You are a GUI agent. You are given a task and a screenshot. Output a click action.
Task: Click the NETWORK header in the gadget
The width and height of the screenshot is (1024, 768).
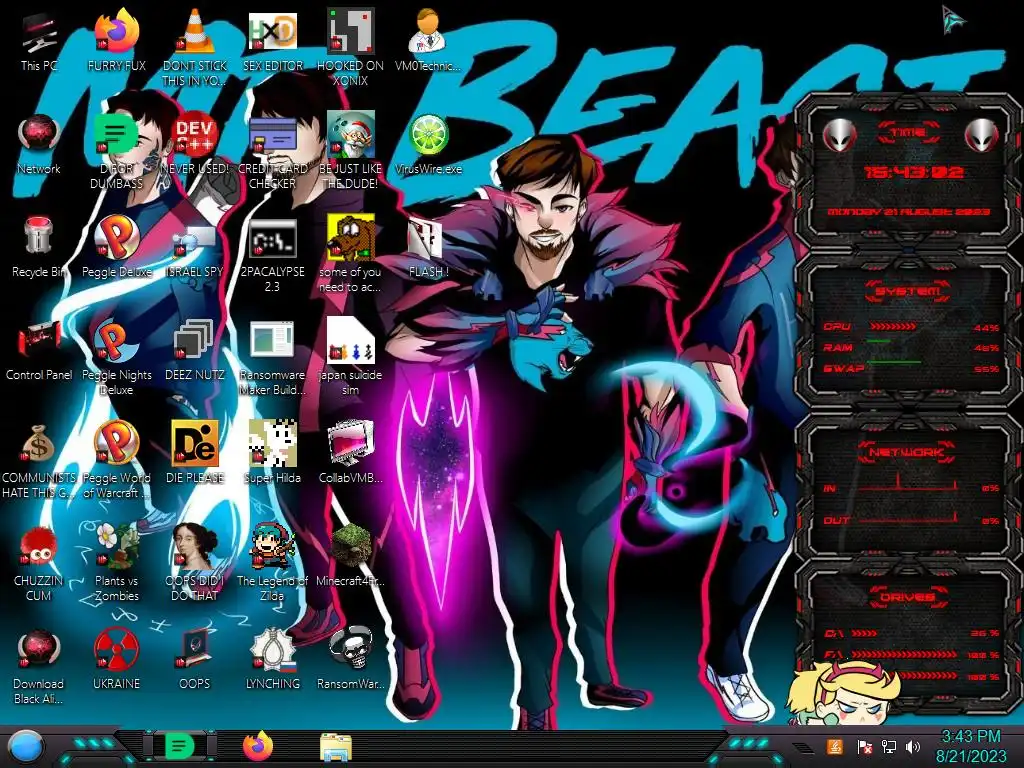[x=906, y=451]
